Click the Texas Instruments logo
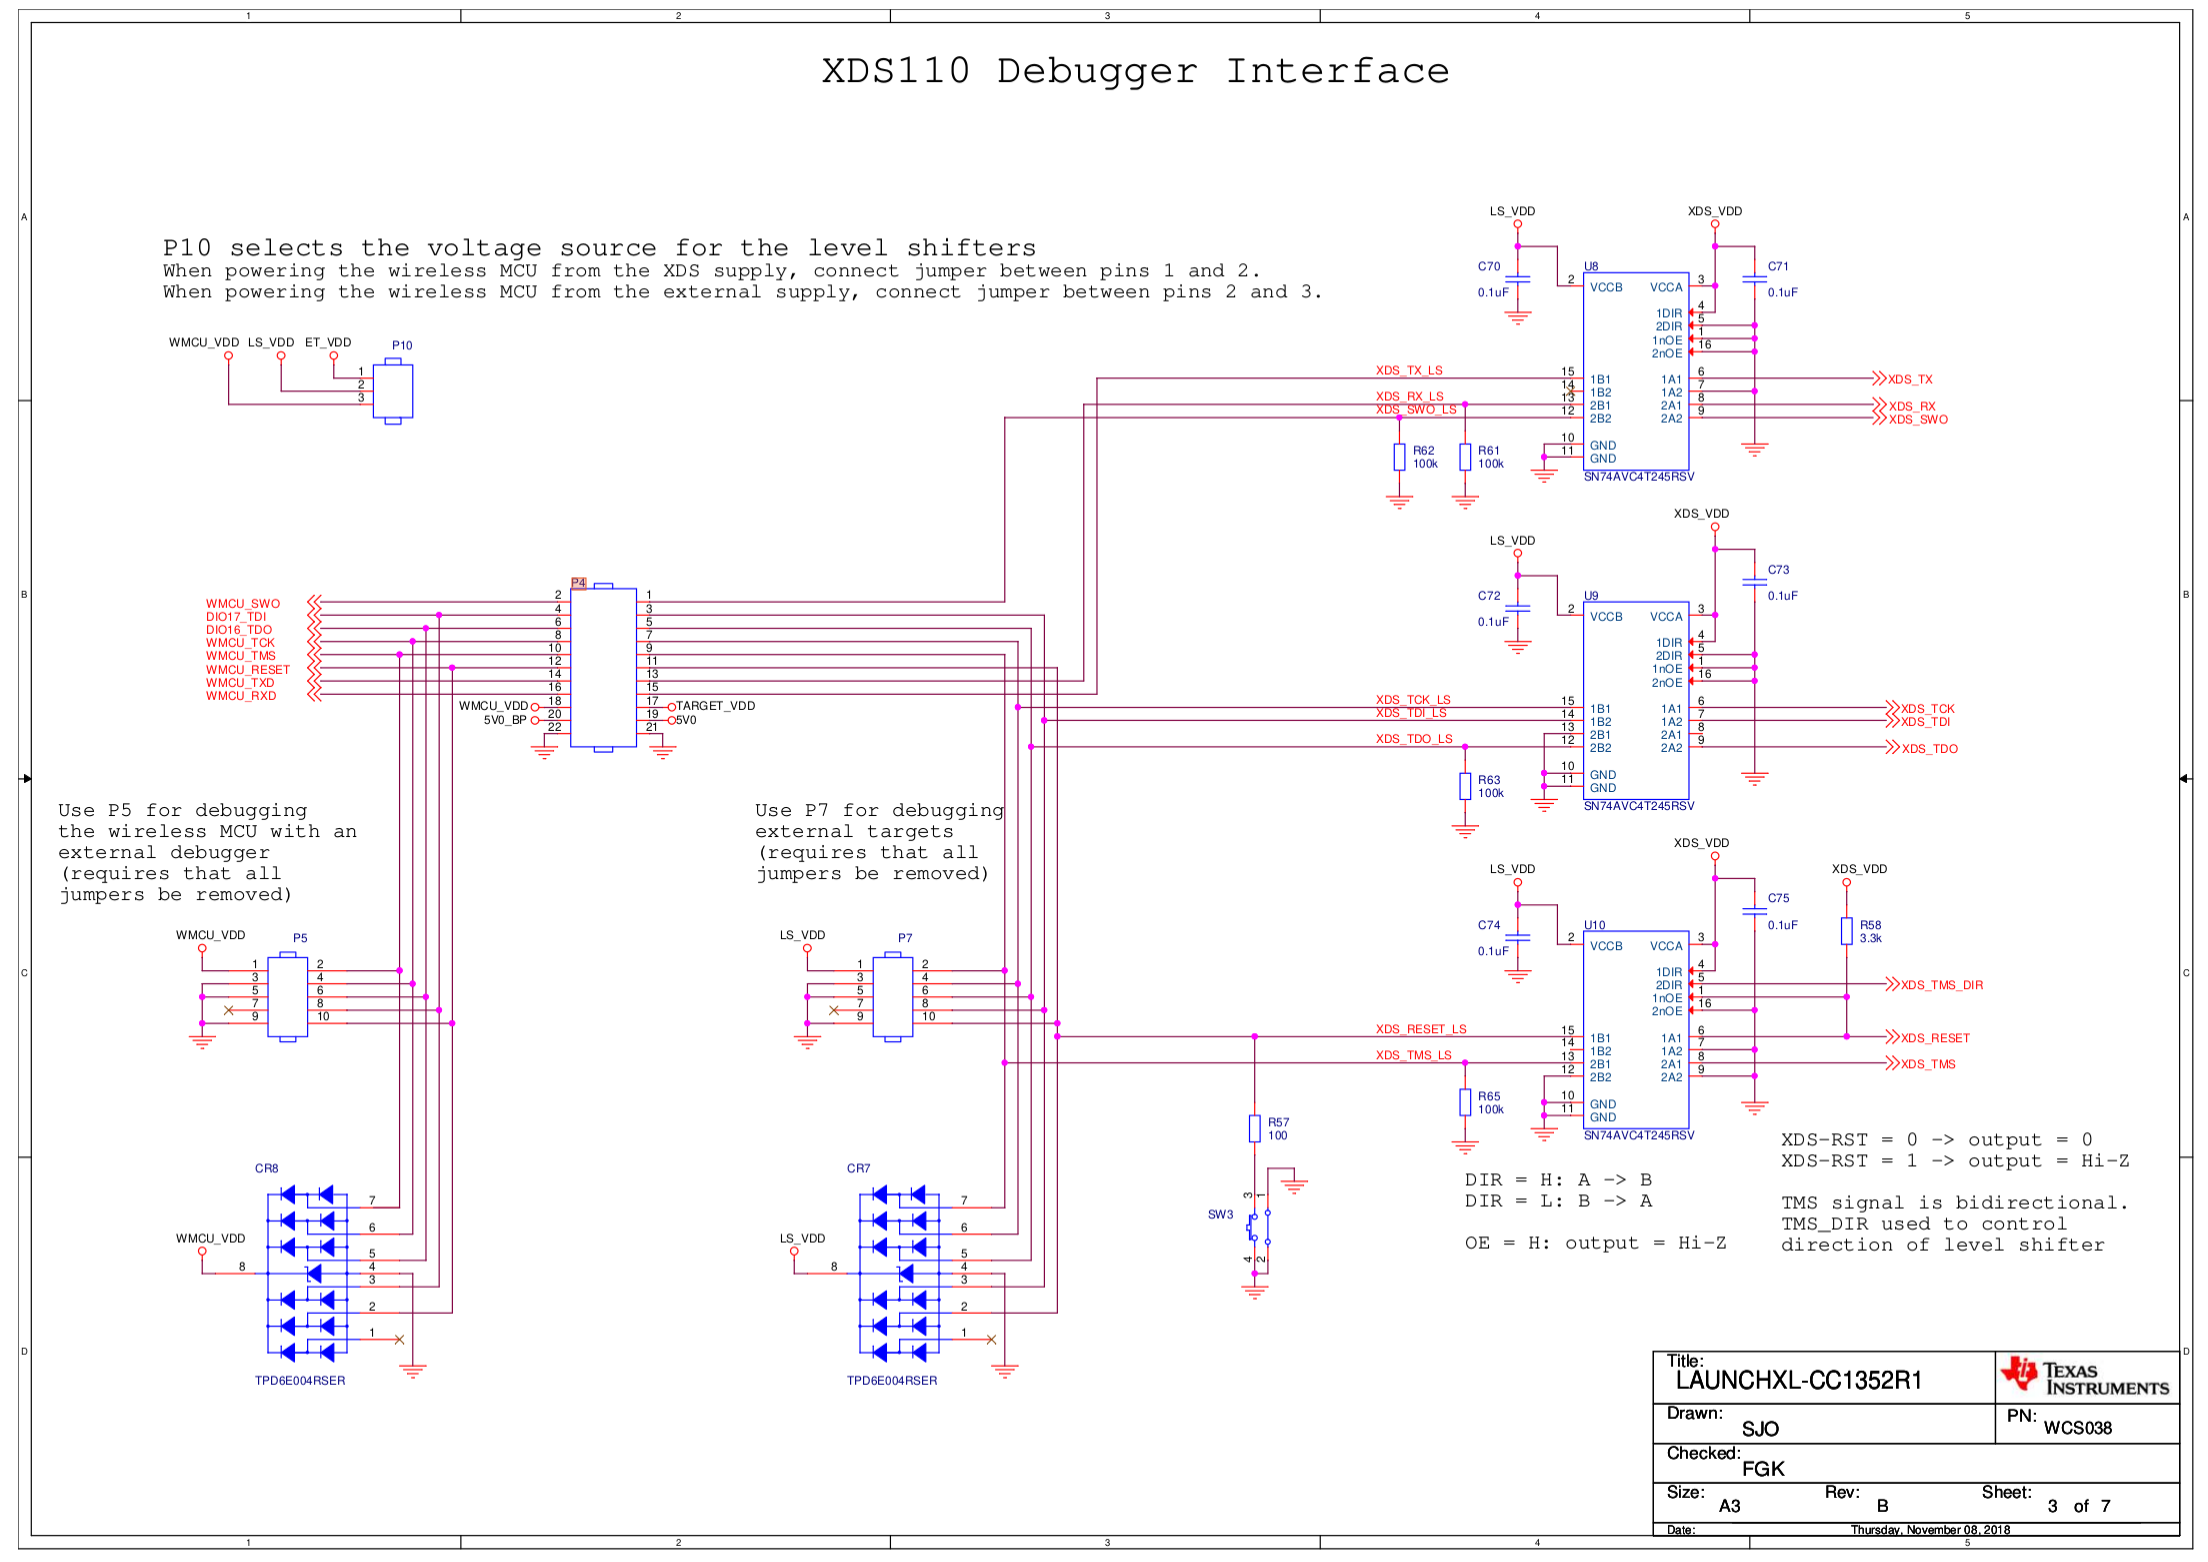The image size is (2208, 1562). click(x=2085, y=1377)
